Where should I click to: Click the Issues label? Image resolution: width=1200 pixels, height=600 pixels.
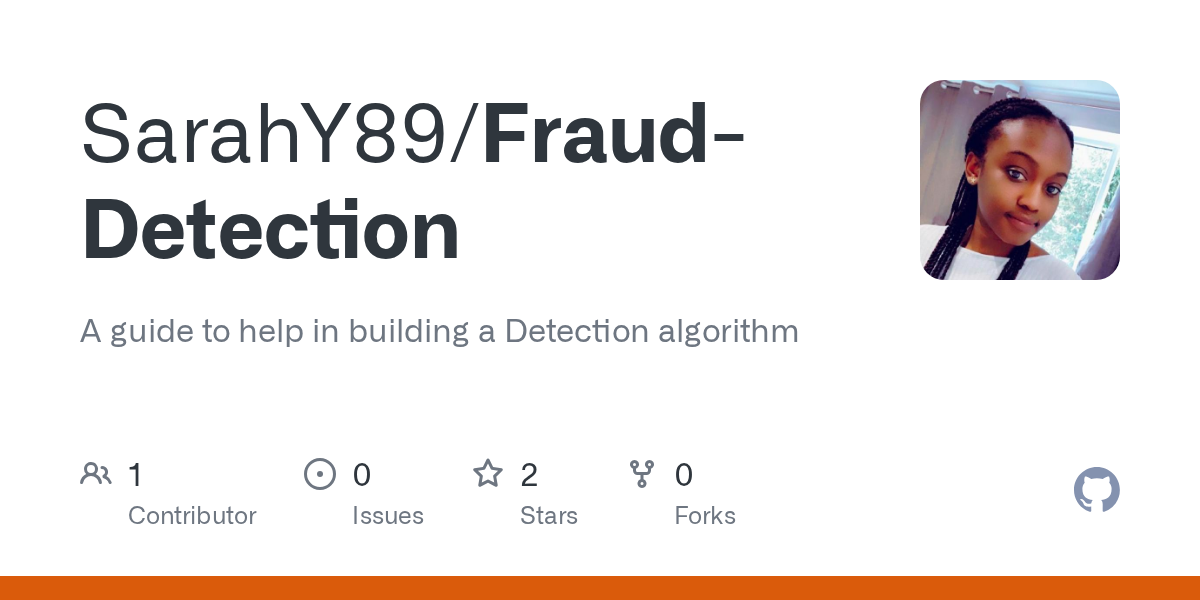point(388,516)
